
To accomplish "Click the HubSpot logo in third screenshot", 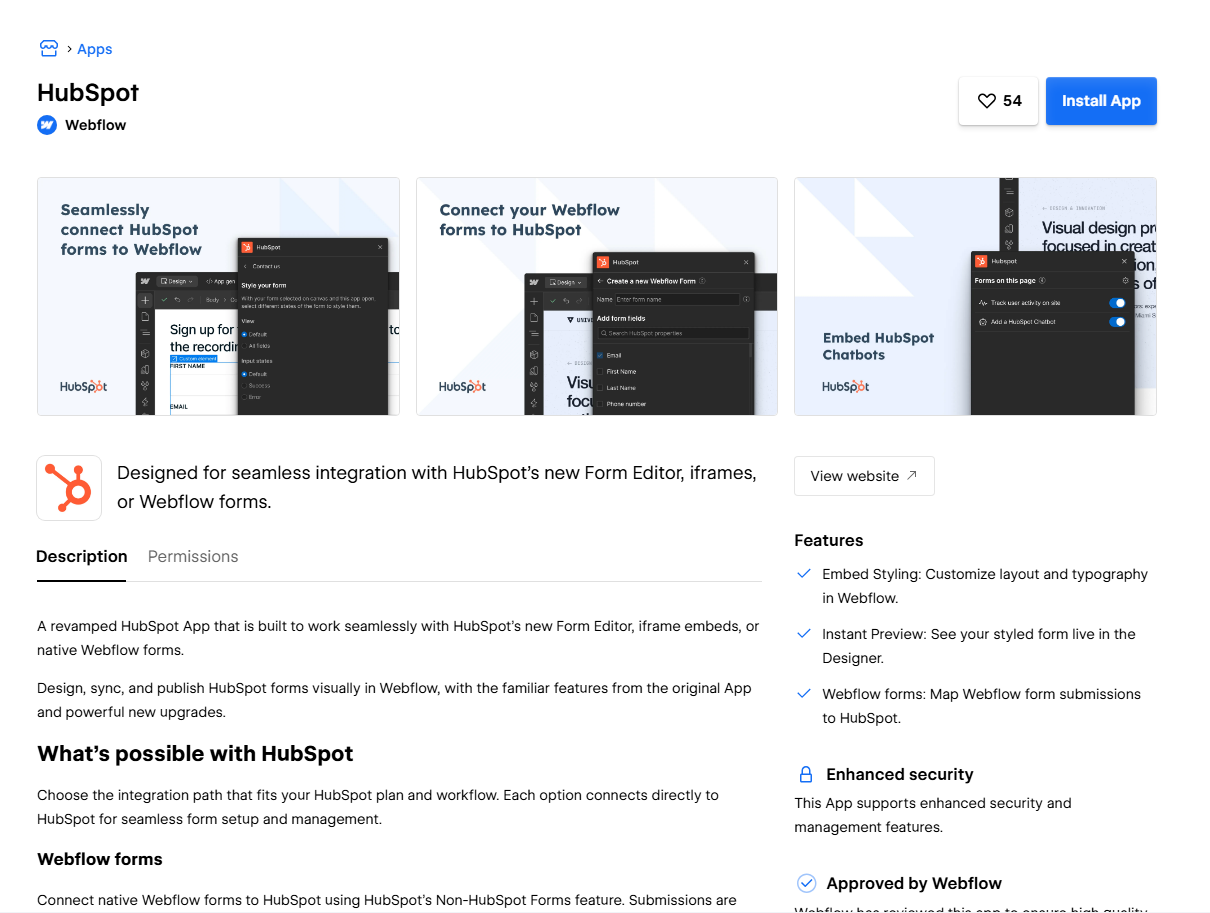I will pos(846,386).
